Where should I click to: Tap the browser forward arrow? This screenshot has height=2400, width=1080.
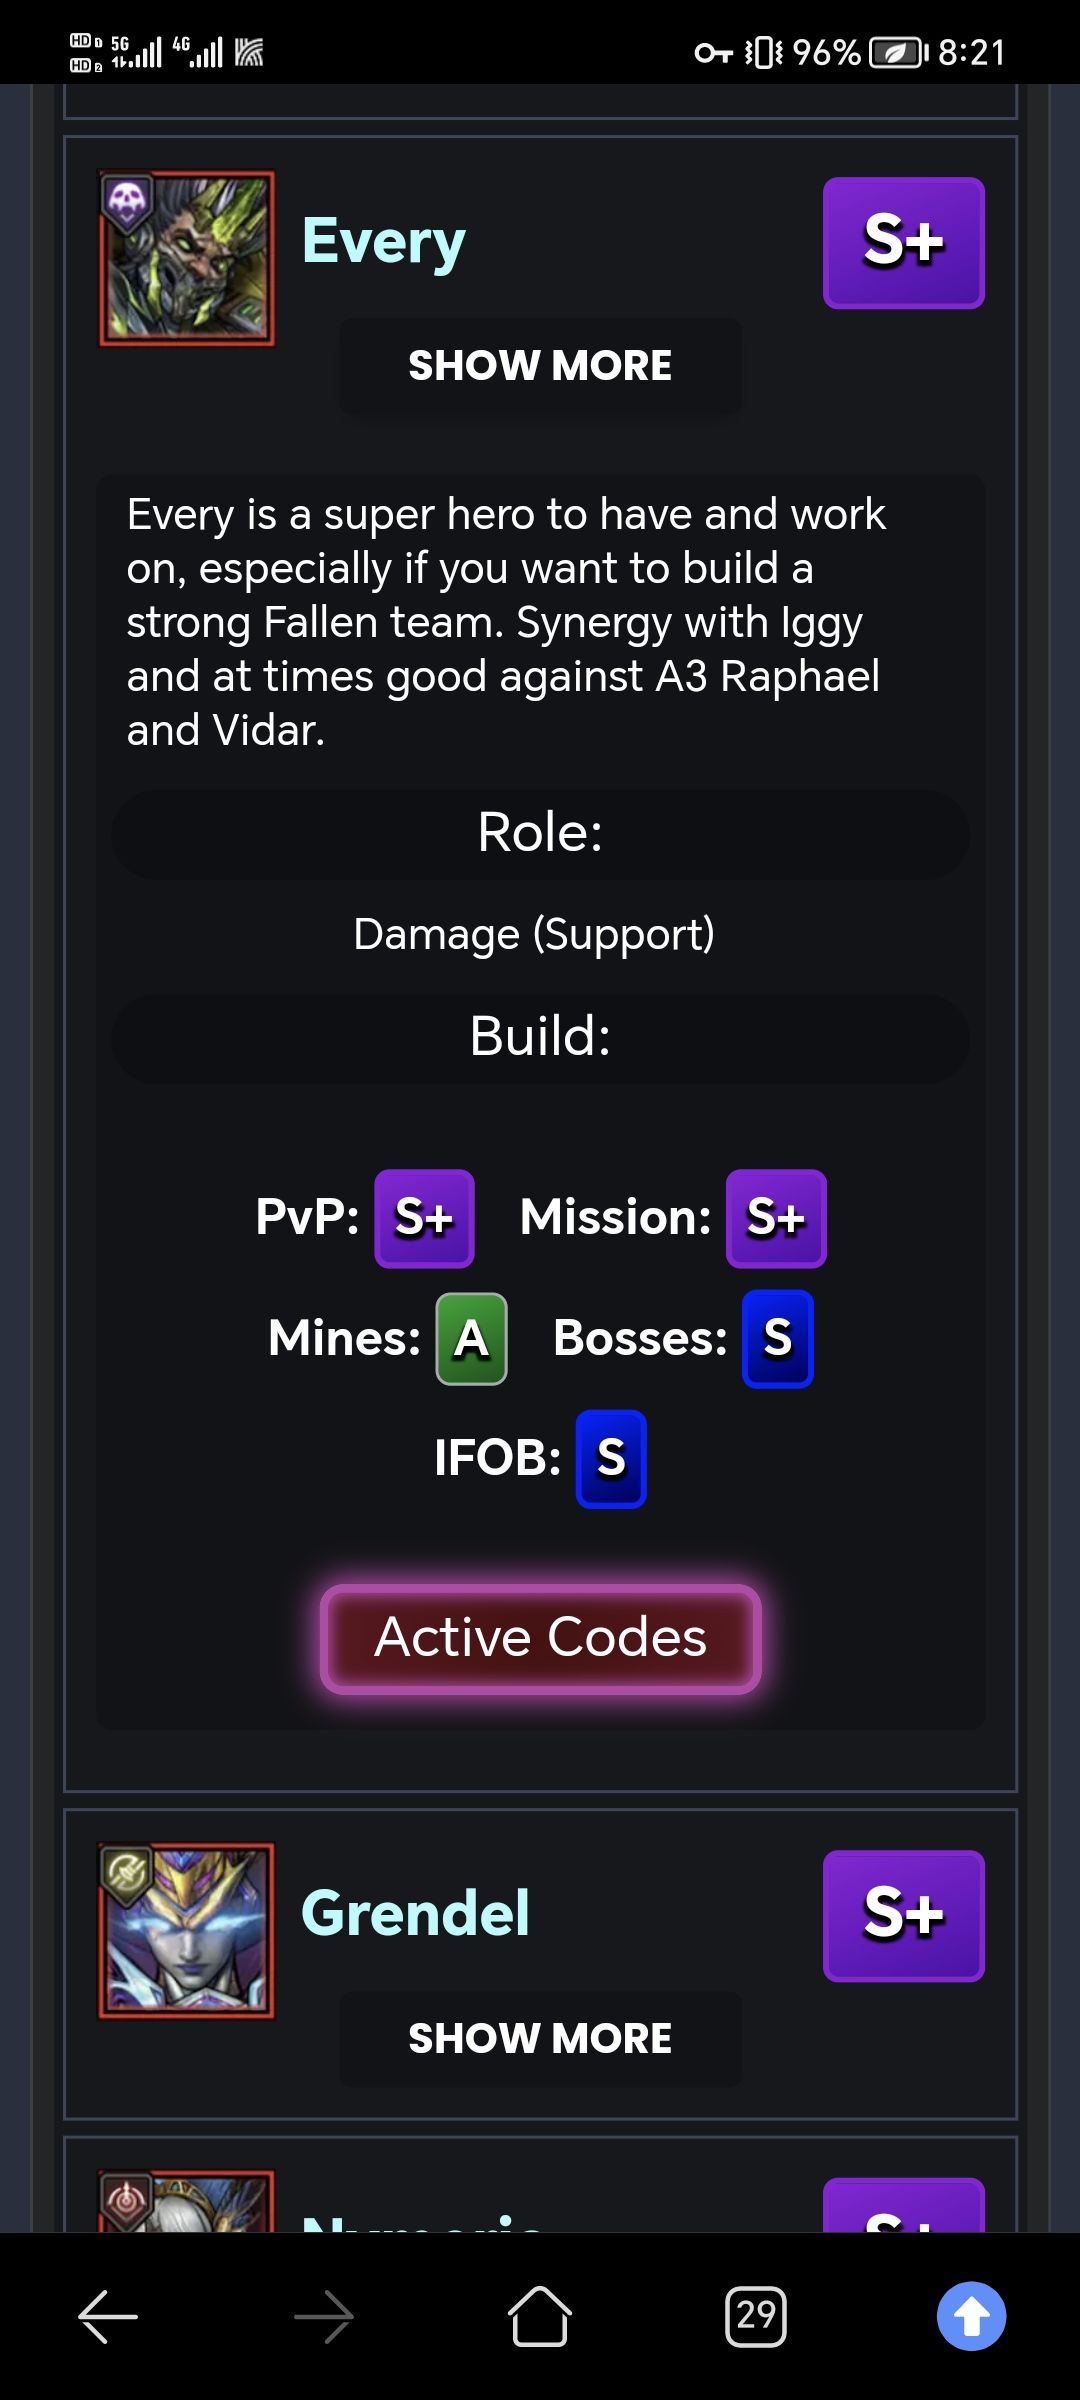point(324,2316)
